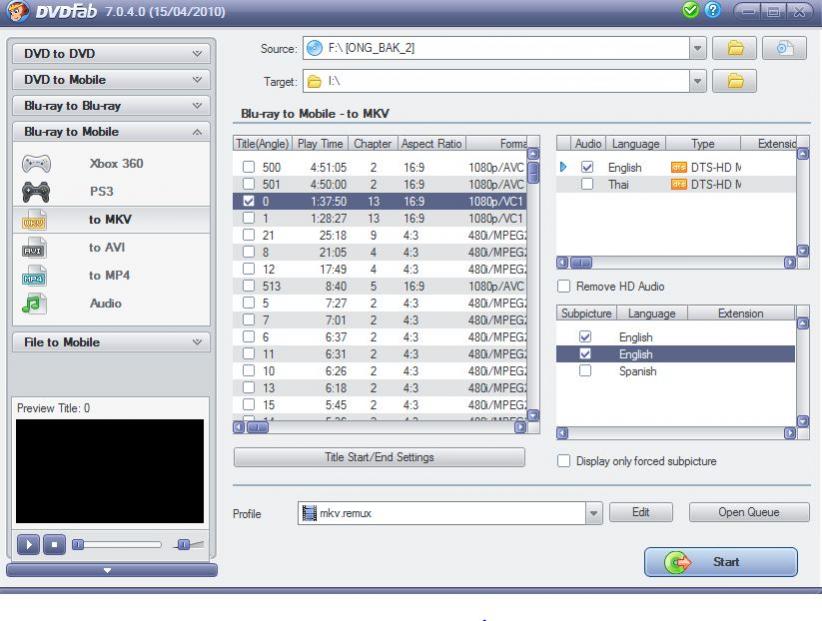The height and width of the screenshot is (621, 822).
Task: Click the DTS icon in English audio row
Action: (679, 167)
